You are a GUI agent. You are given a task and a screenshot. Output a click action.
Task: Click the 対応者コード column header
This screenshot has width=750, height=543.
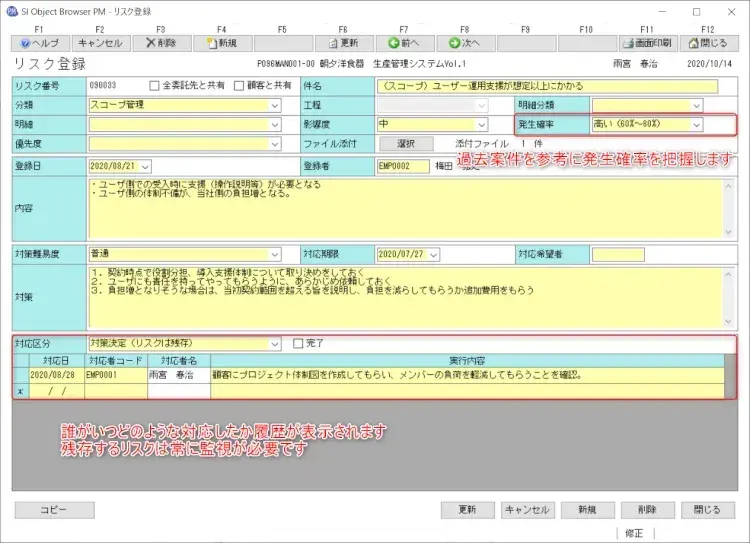click(x=116, y=361)
